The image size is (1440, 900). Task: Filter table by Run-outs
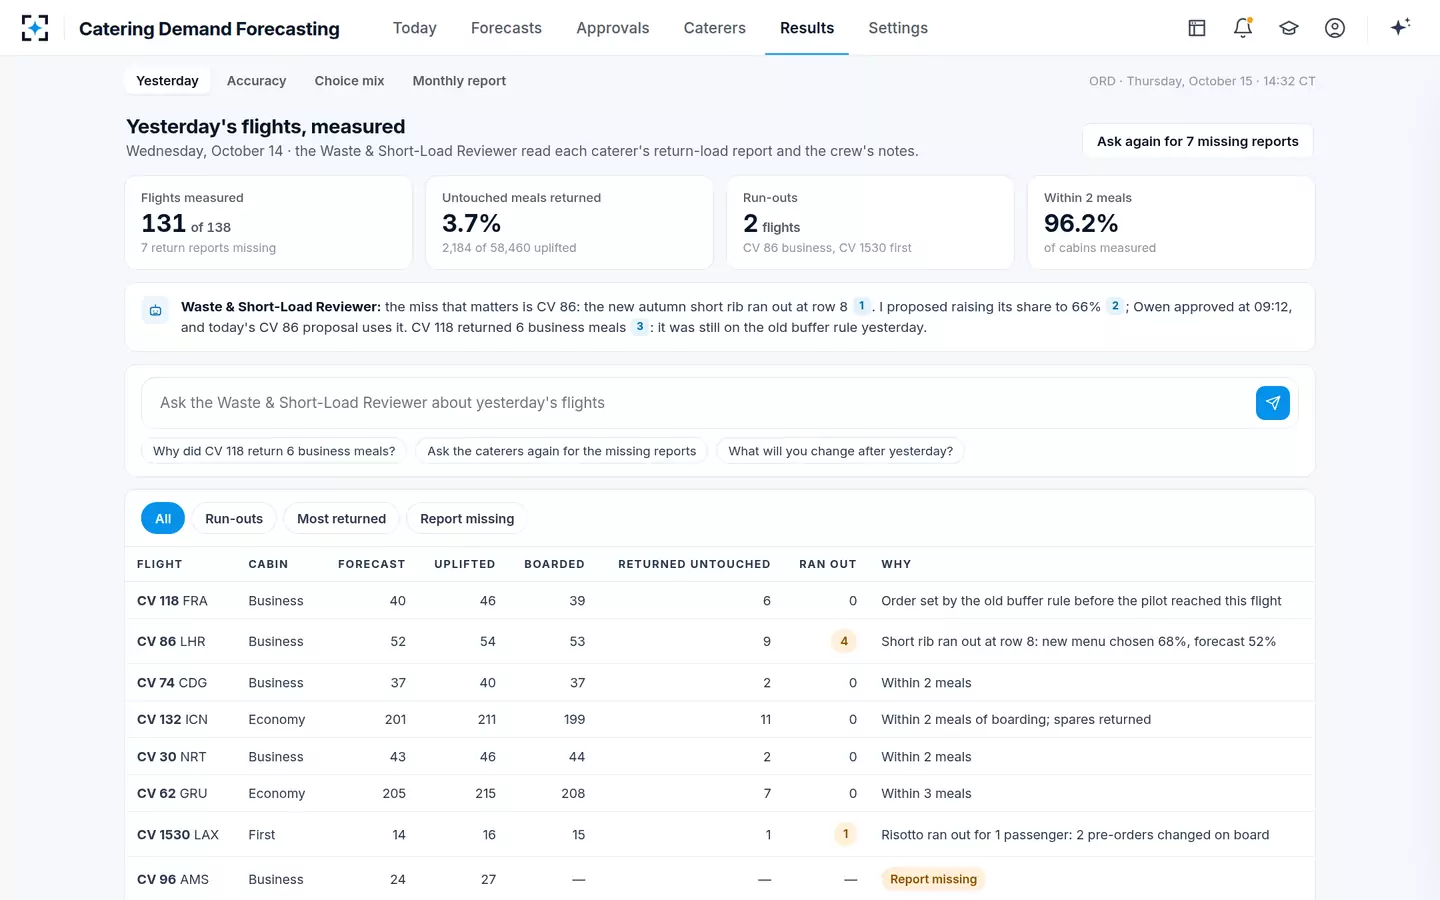pyautogui.click(x=234, y=518)
